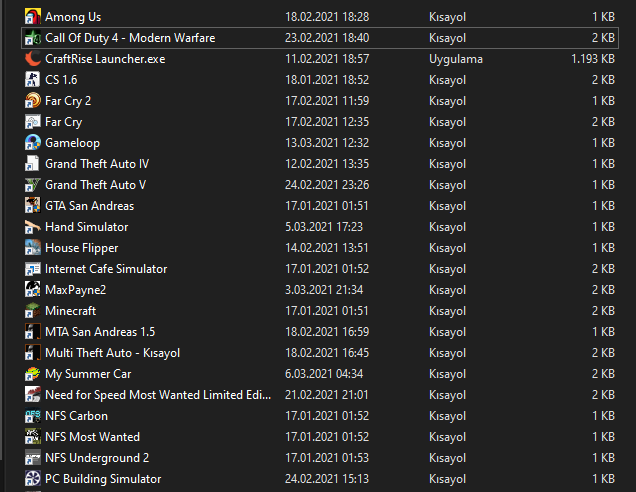636x492 pixels.
Task: Select 'Need for Speed Most Wanted Limited Edi...' name
Action: pyautogui.click(x=158, y=395)
